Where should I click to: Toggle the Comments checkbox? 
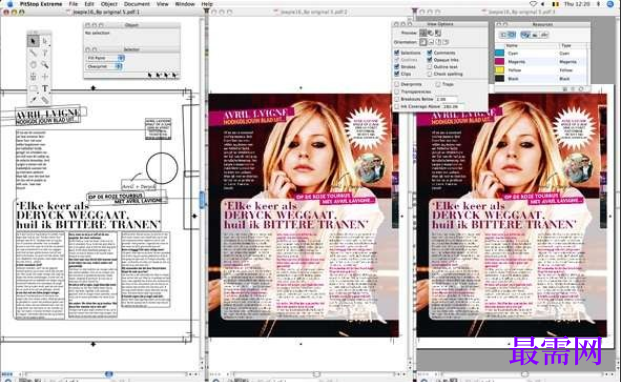429,53
